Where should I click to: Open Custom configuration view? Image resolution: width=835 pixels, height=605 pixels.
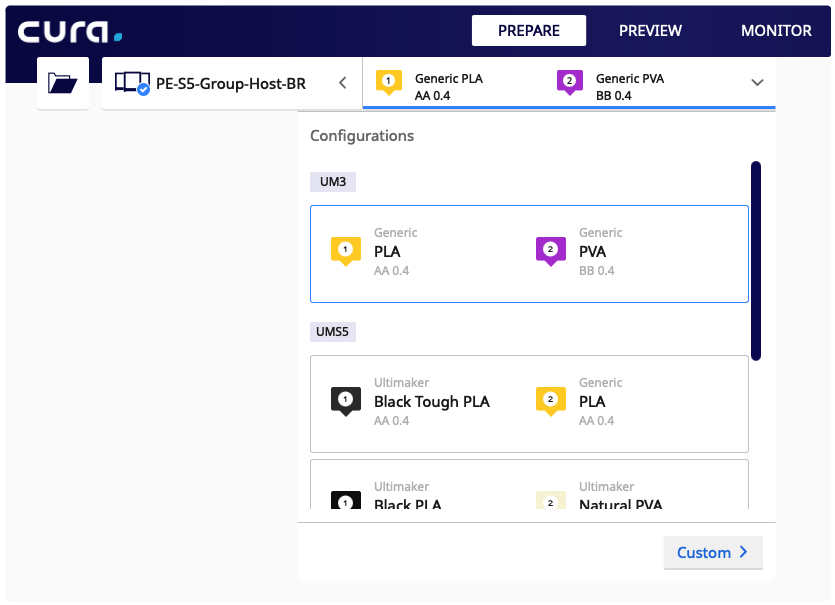click(x=713, y=552)
